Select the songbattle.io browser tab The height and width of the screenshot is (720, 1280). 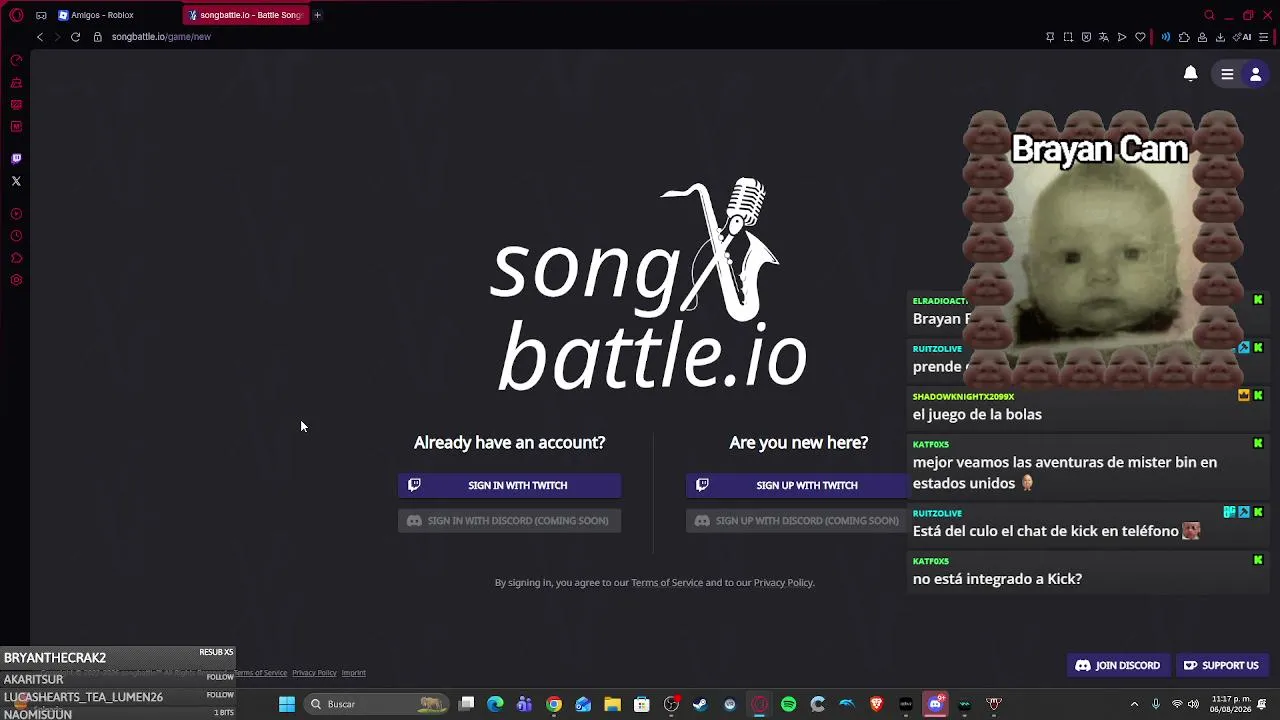coord(246,15)
